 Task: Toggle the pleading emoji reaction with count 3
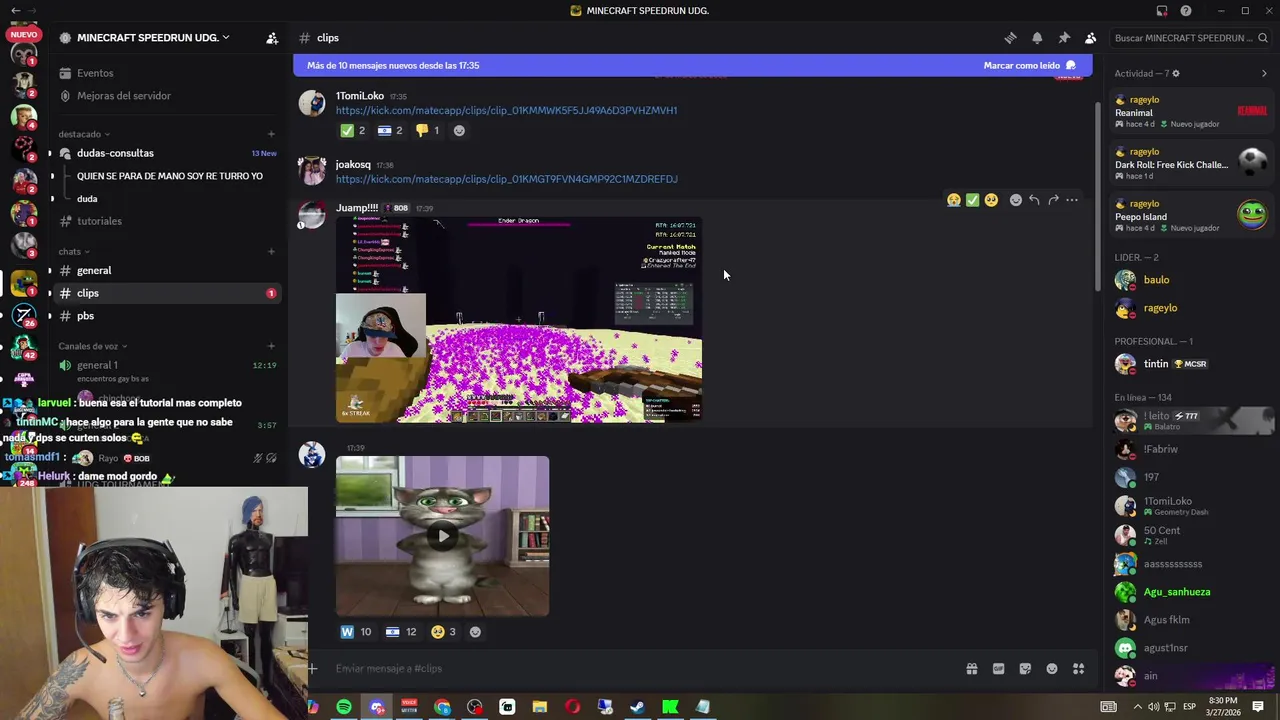[x=443, y=632]
